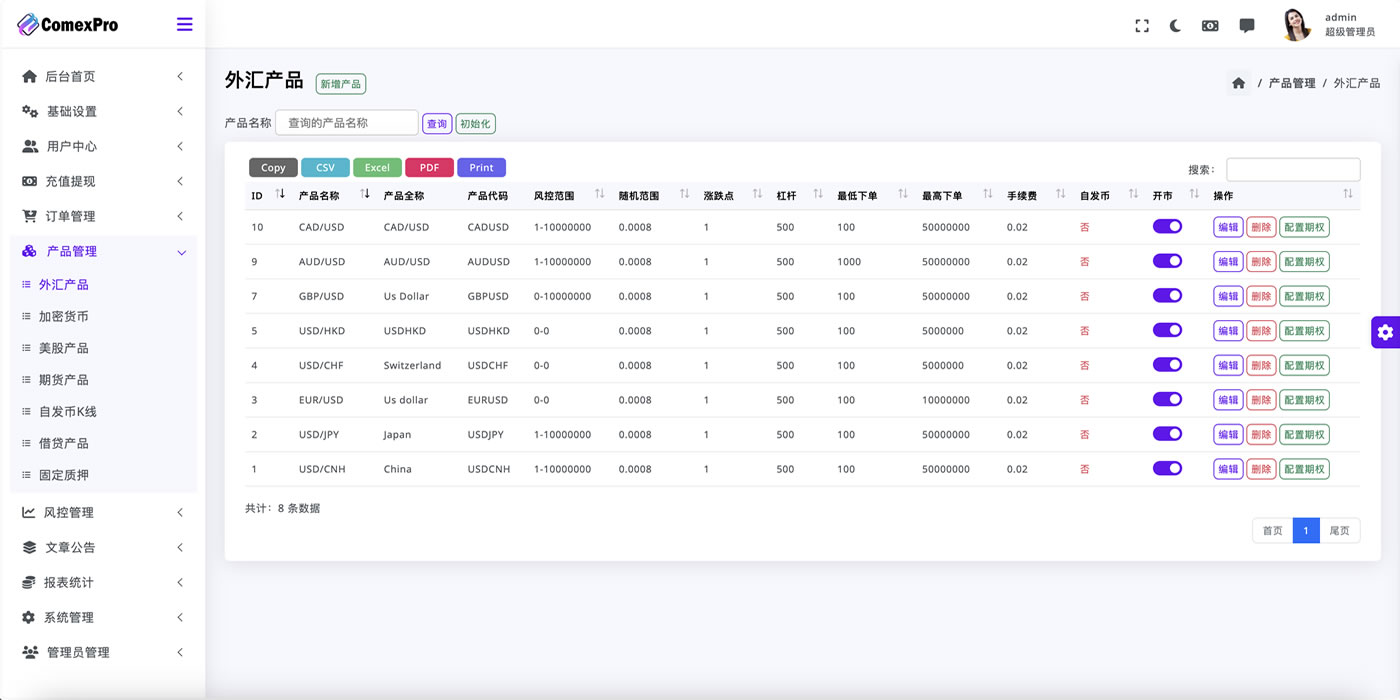Sort by 风控范围 column arrows
The height and width of the screenshot is (700, 1400).
pyautogui.click(x=599, y=194)
